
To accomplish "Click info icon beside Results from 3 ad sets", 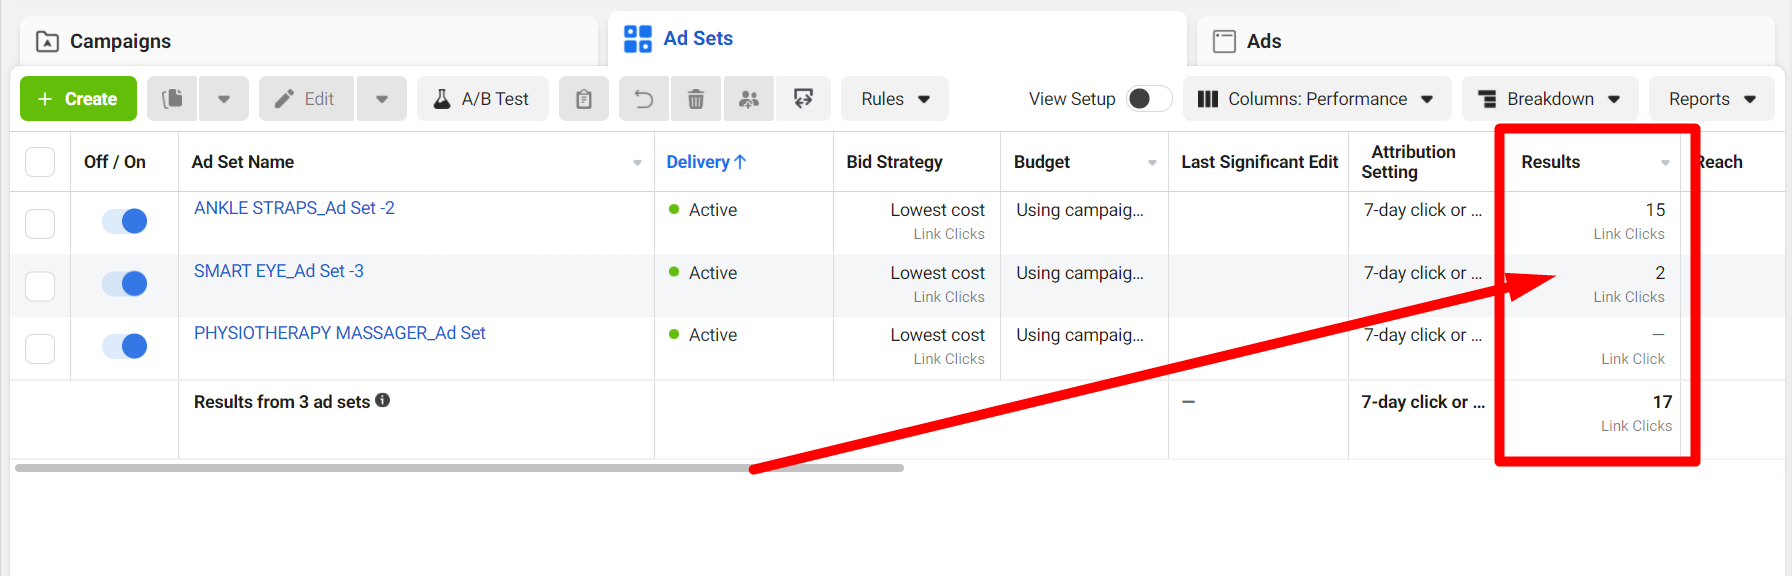I will (383, 401).
